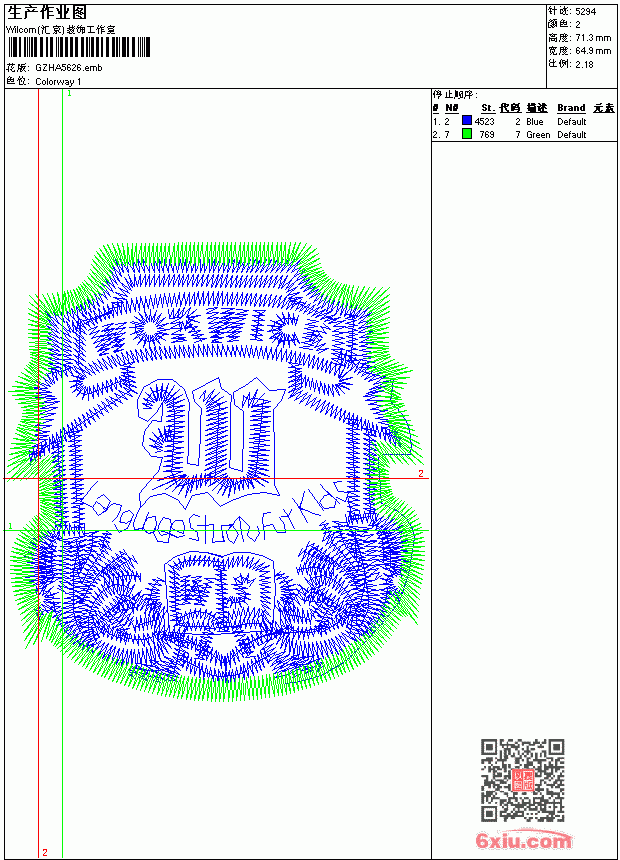
Task: Click the stitch count 5294 value
Action: 585,11
